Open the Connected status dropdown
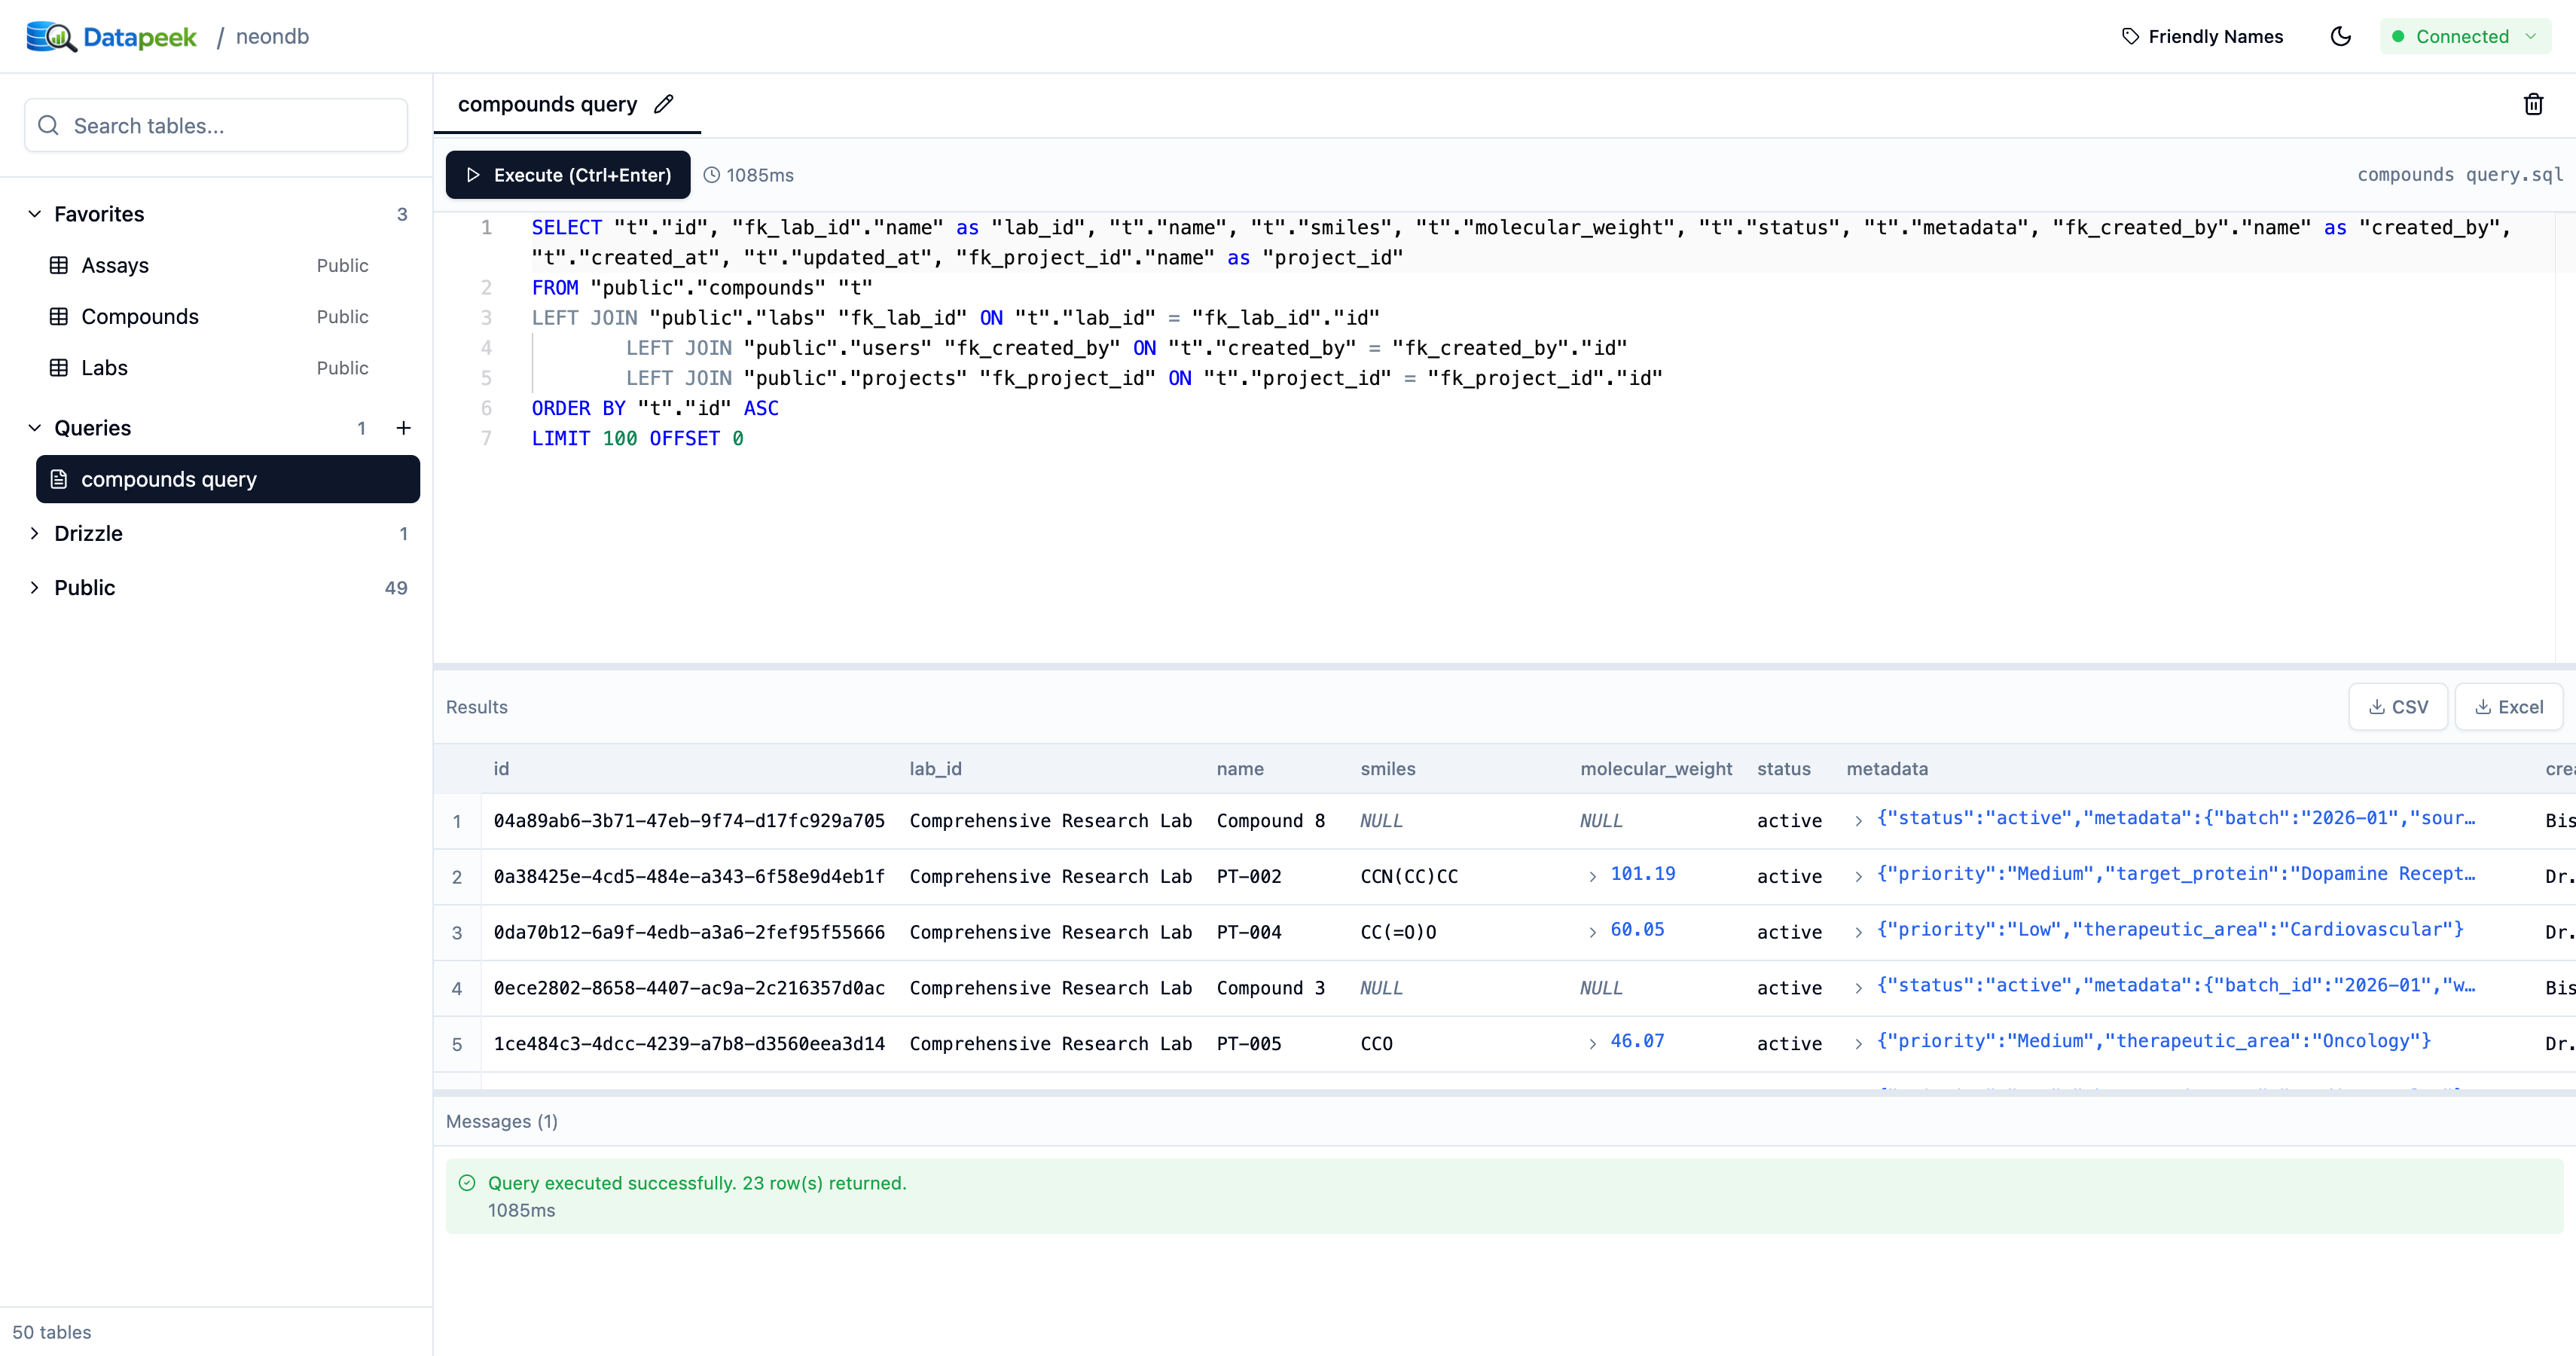 click(2464, 37)
